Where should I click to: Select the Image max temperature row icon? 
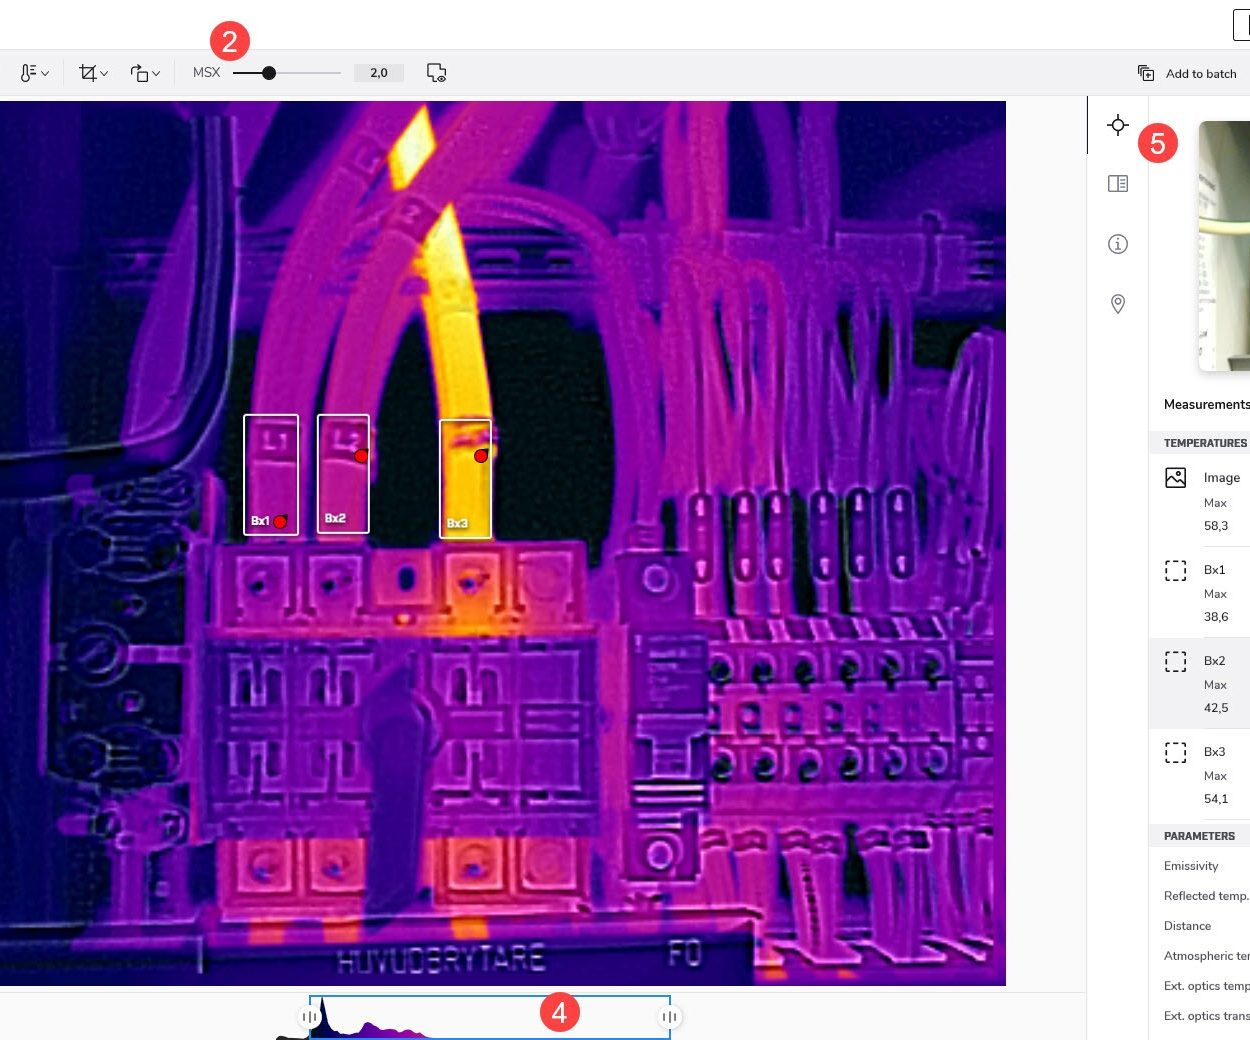pyautogui.click(x=1176, y=478)
